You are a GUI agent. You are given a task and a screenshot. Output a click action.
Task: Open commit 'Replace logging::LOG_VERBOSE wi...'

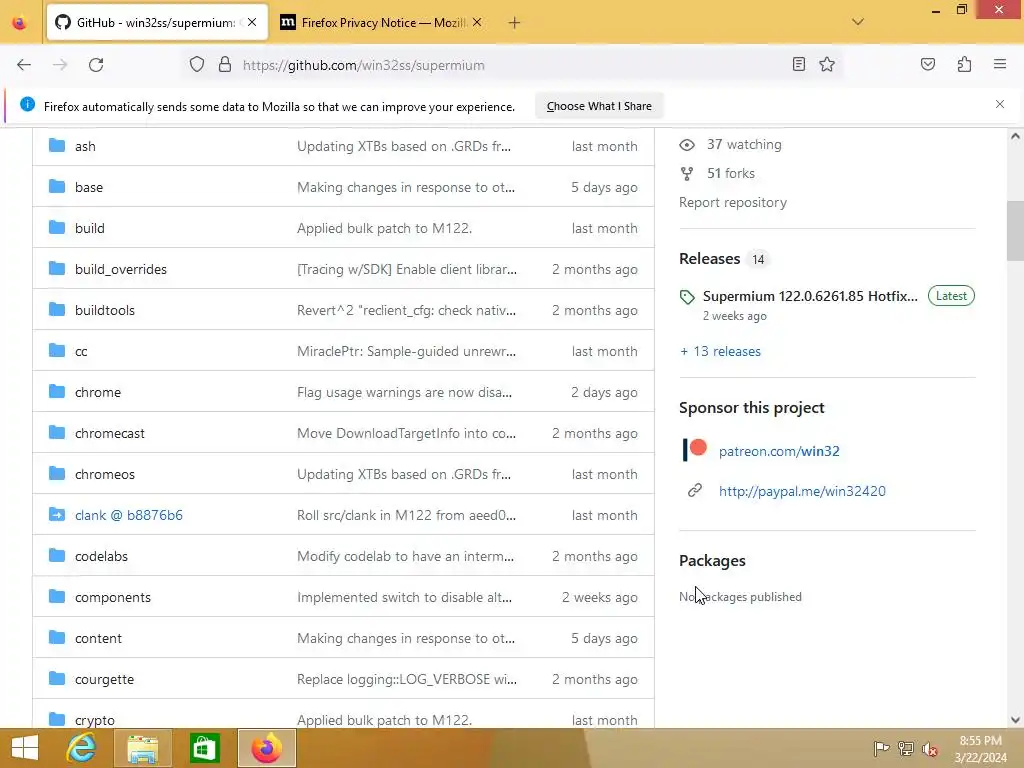coord(407,679)
